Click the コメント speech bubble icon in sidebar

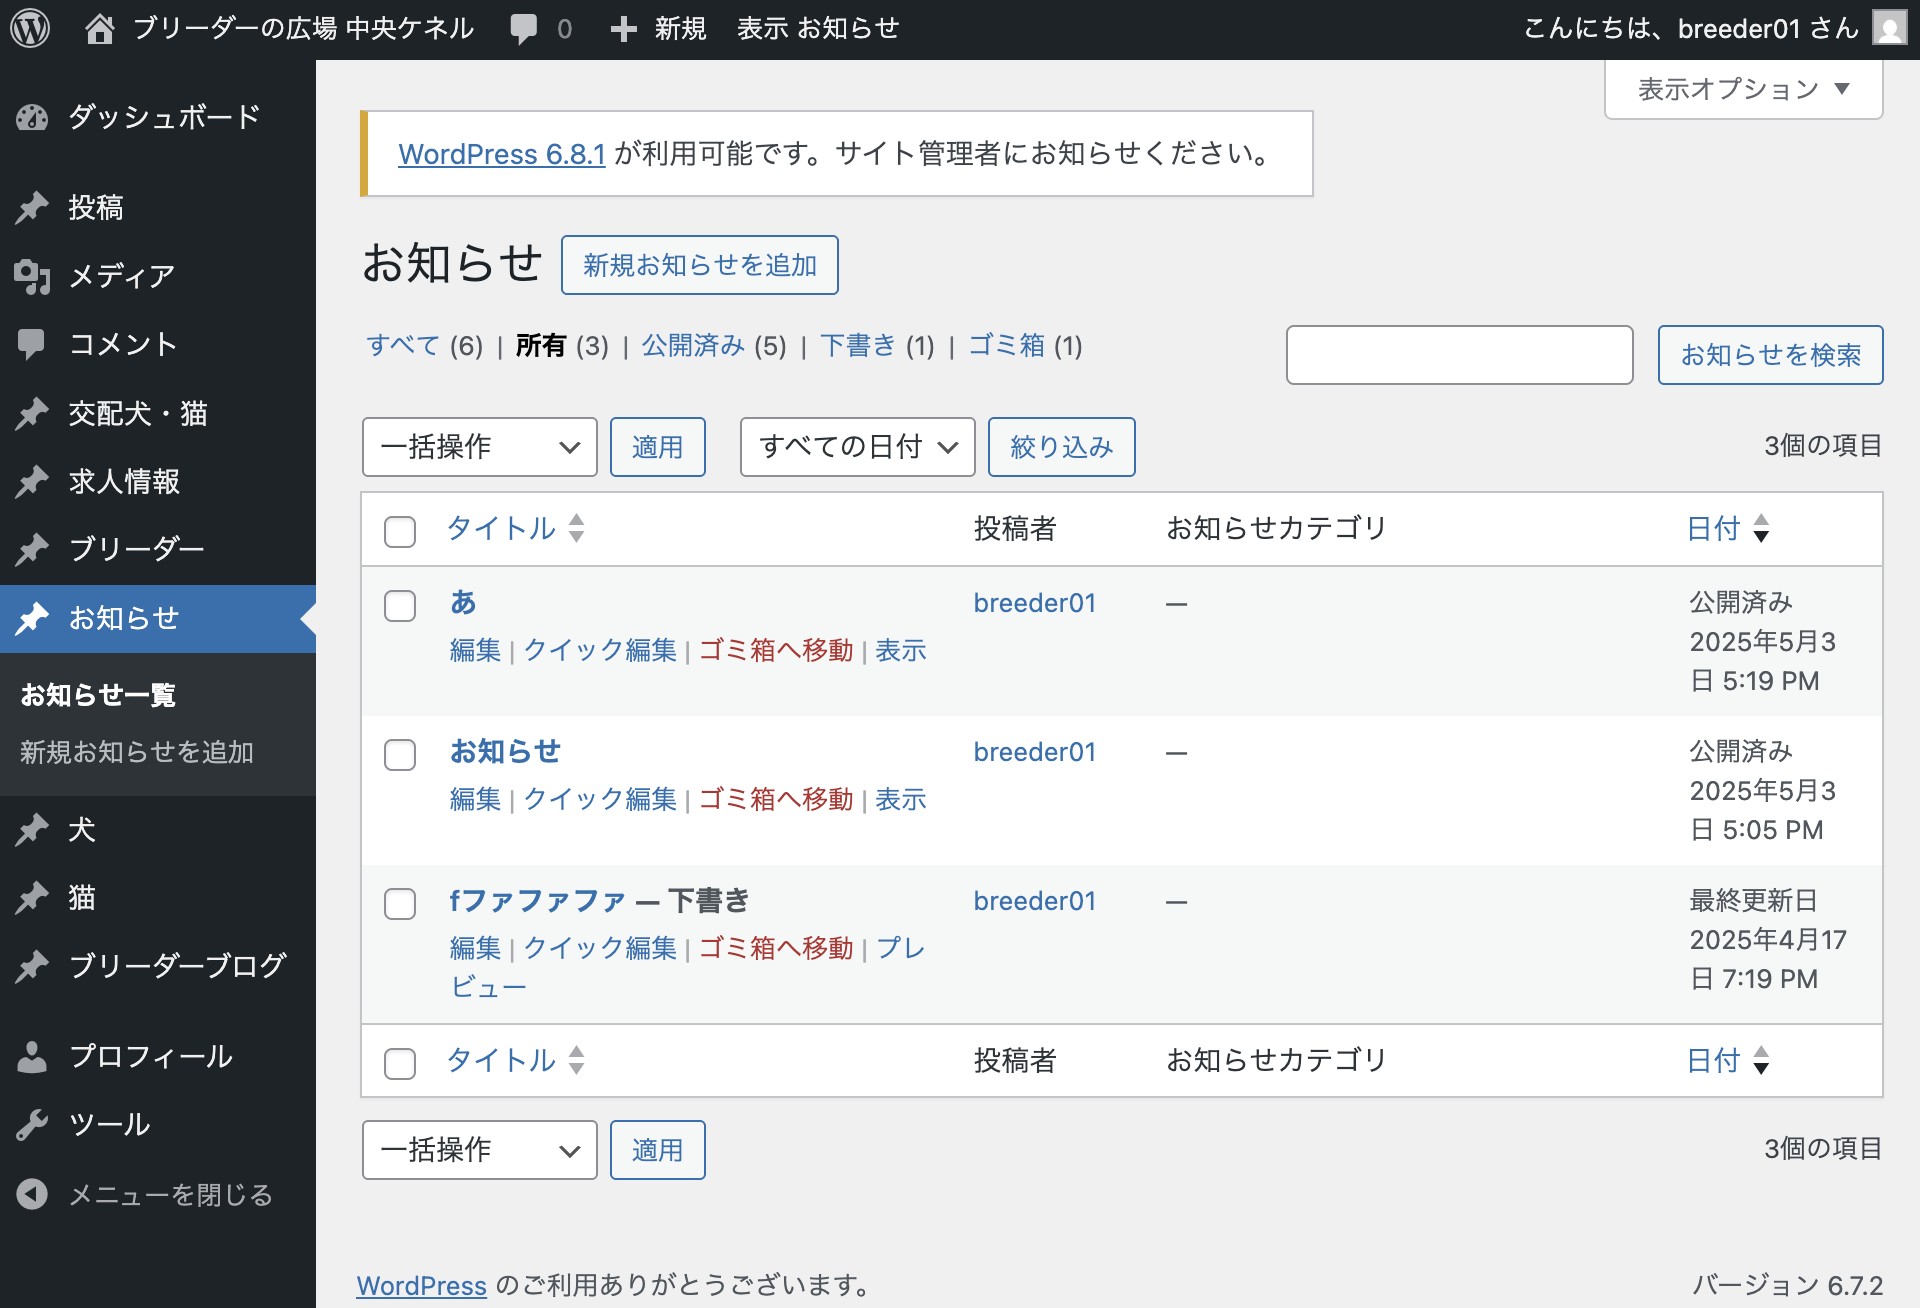pos(32,344)
